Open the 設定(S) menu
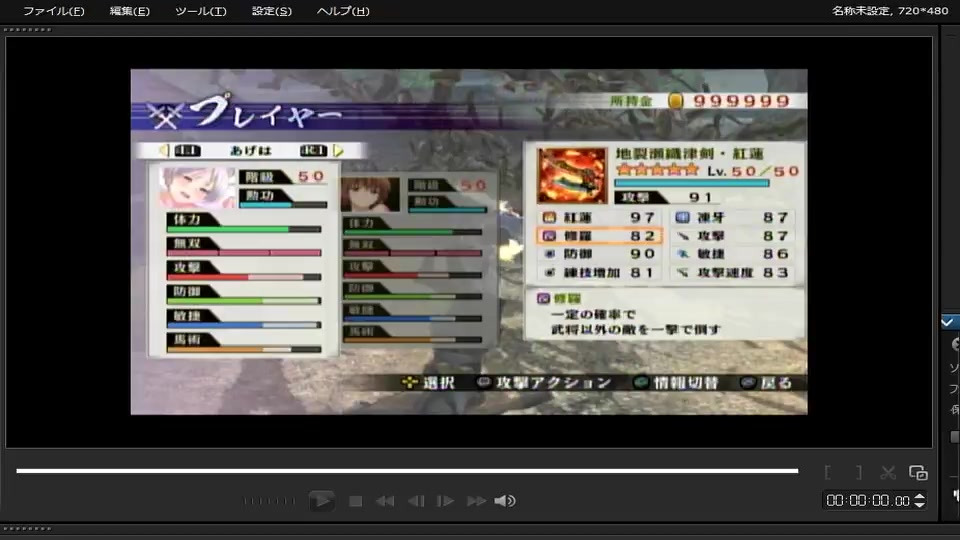The image size is (960, 540). pos(272,11)
